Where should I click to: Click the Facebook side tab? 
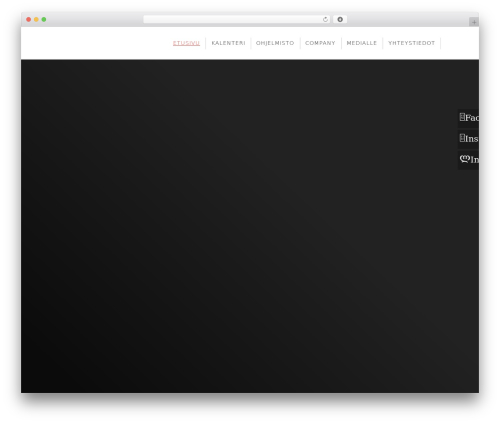click(468, 118)
